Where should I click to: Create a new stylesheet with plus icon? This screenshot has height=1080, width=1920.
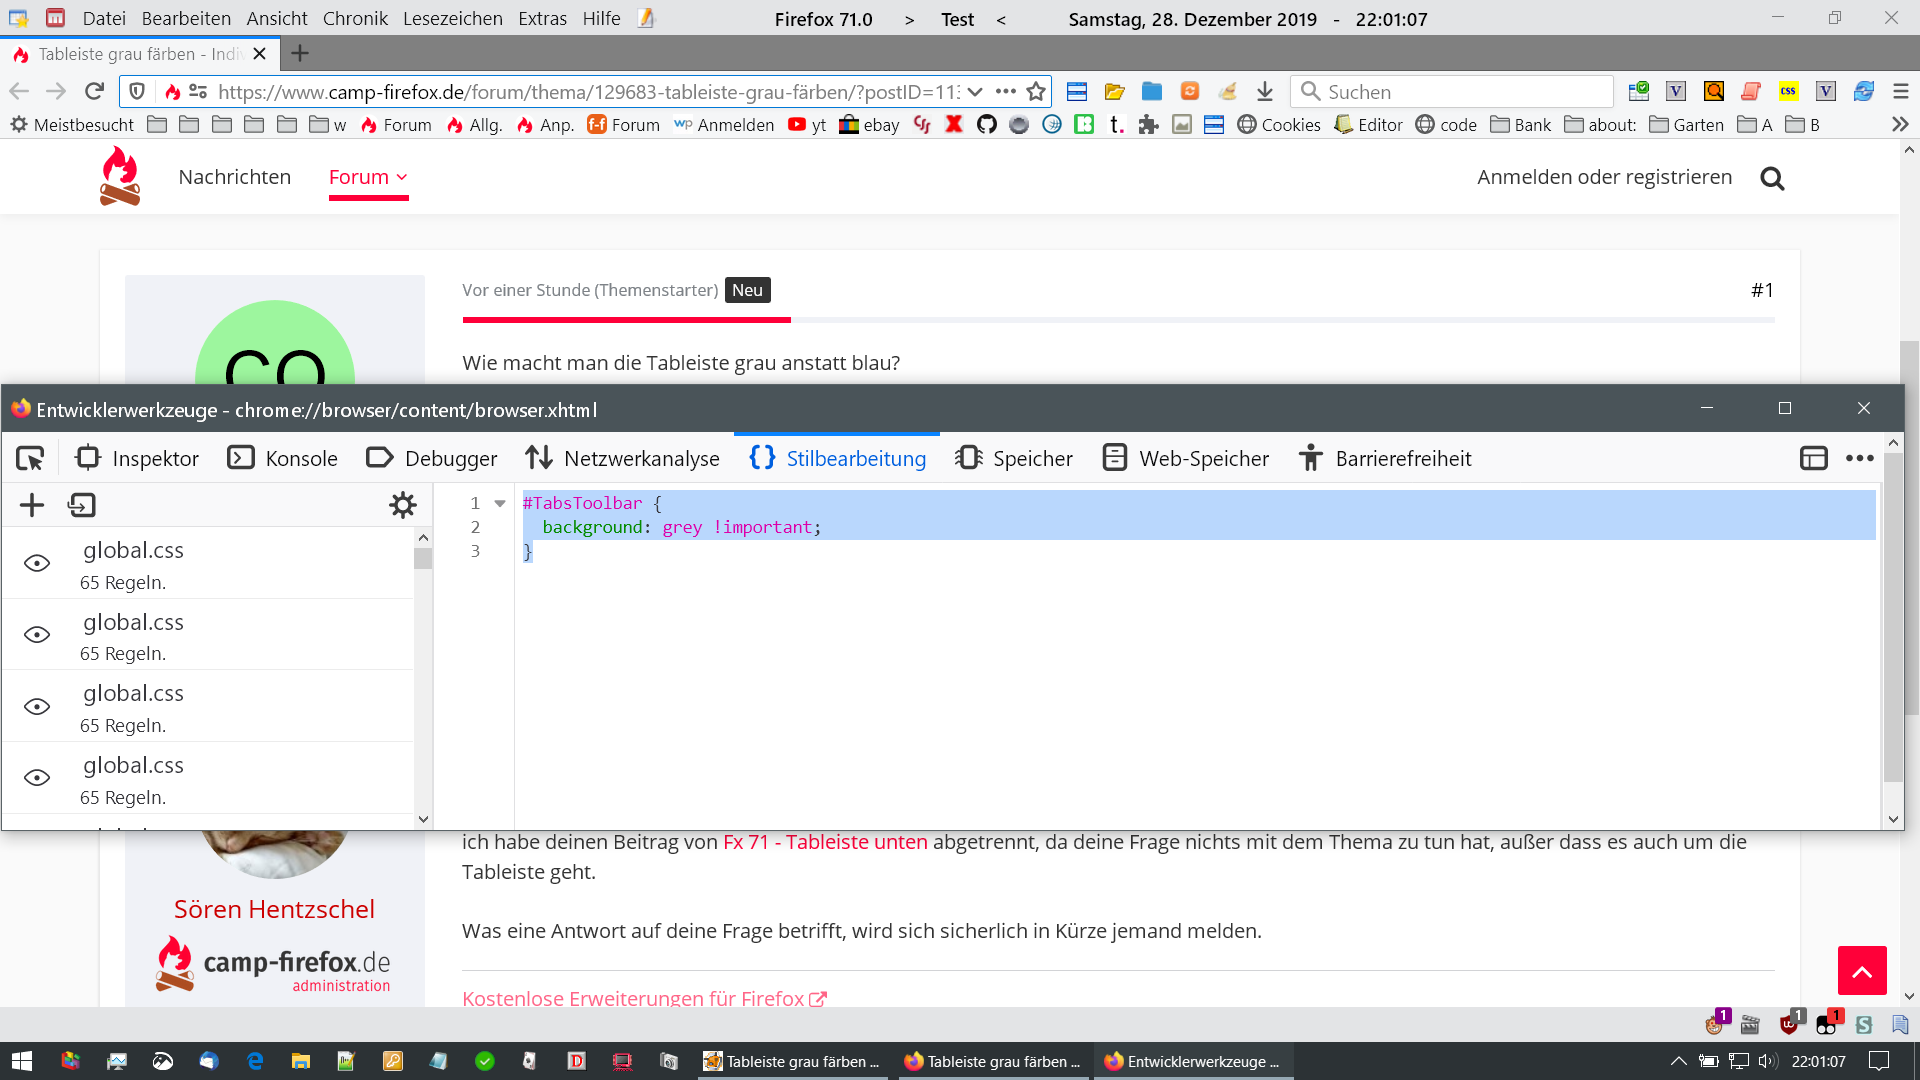coord(32,505)
